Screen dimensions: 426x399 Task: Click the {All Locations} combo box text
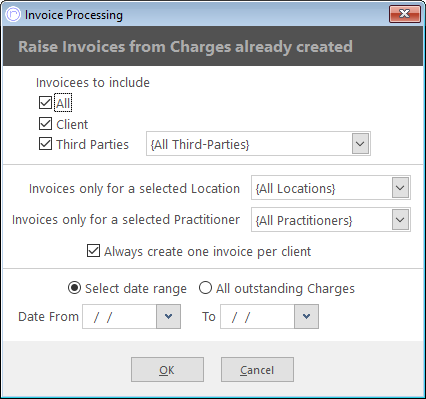point(295,189)
